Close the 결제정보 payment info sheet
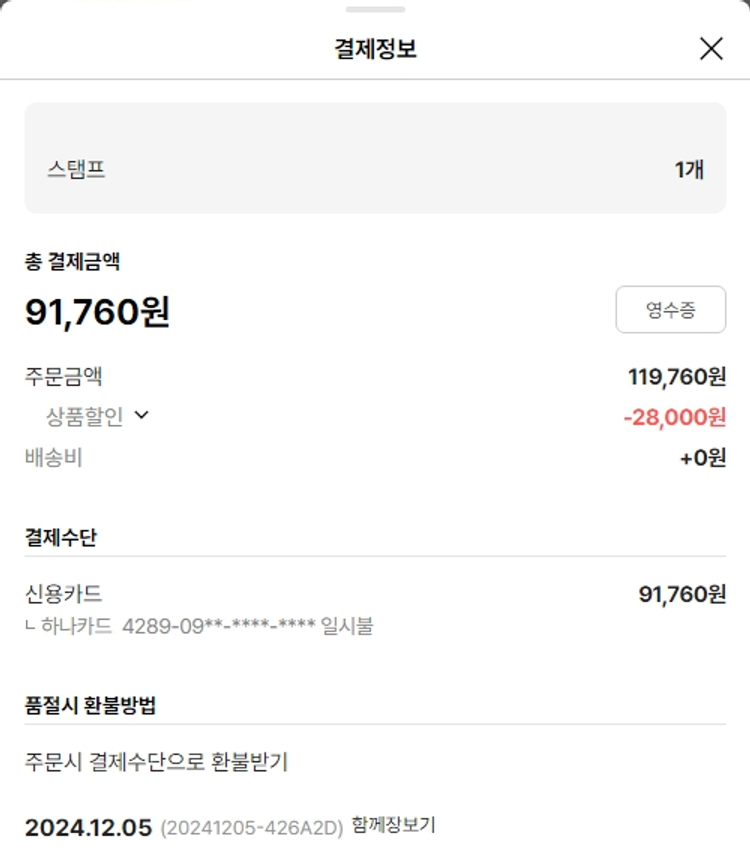750x858 pixels. pos(711,48)
